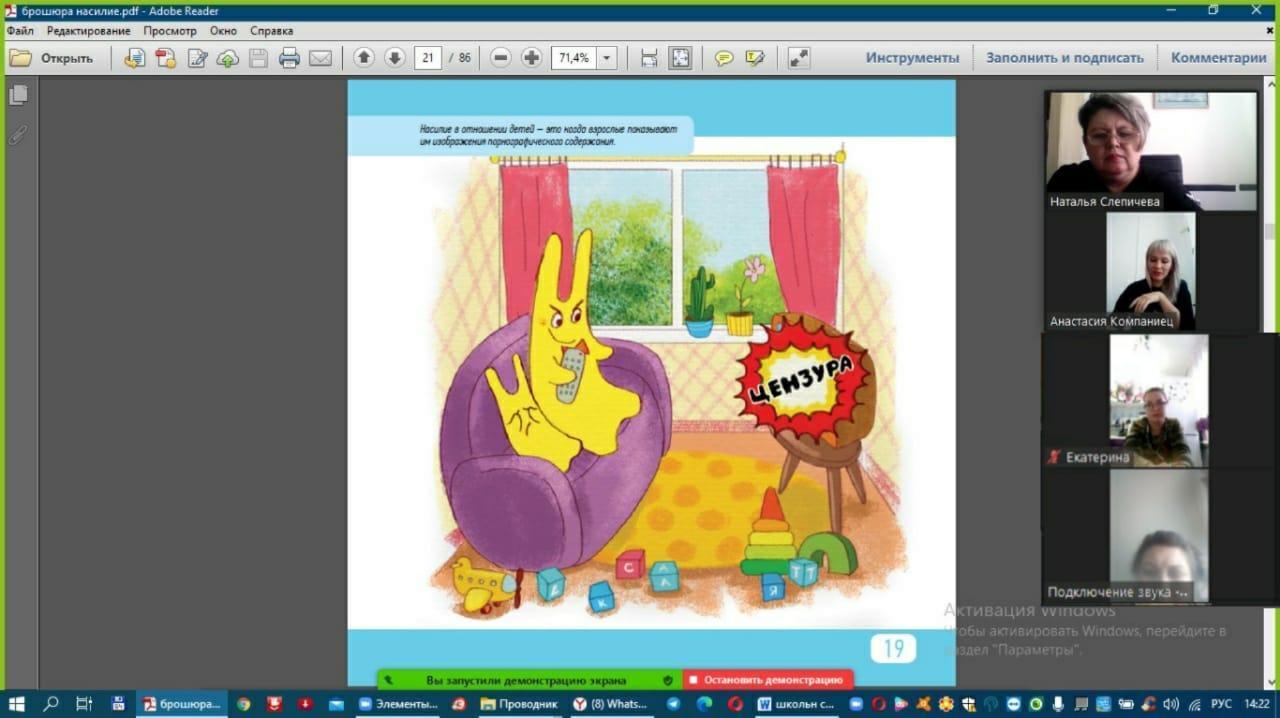Screen dimensions: 1280x718
Task: Click Остановить демонстрацию button
Action: click(x=767, y=680)
